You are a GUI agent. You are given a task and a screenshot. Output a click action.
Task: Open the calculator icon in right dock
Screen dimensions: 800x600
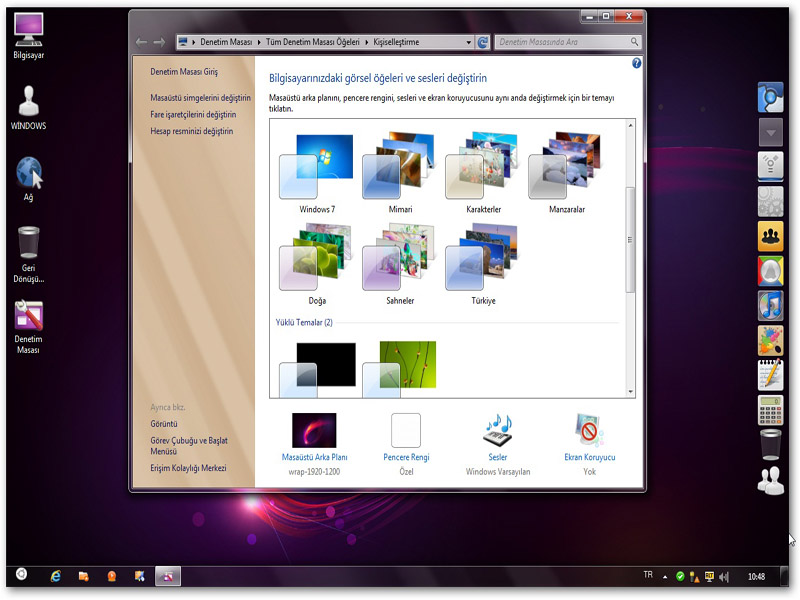coord(770,408)
